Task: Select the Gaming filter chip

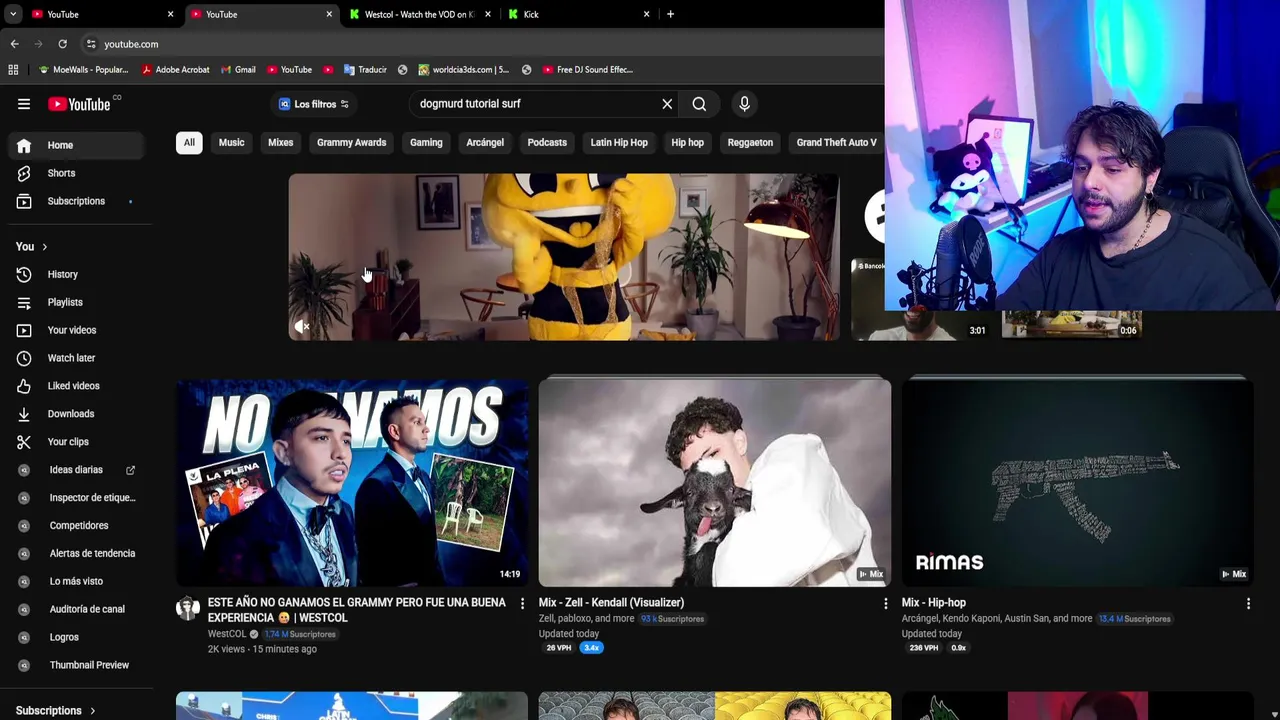Action: click(426, 142)
